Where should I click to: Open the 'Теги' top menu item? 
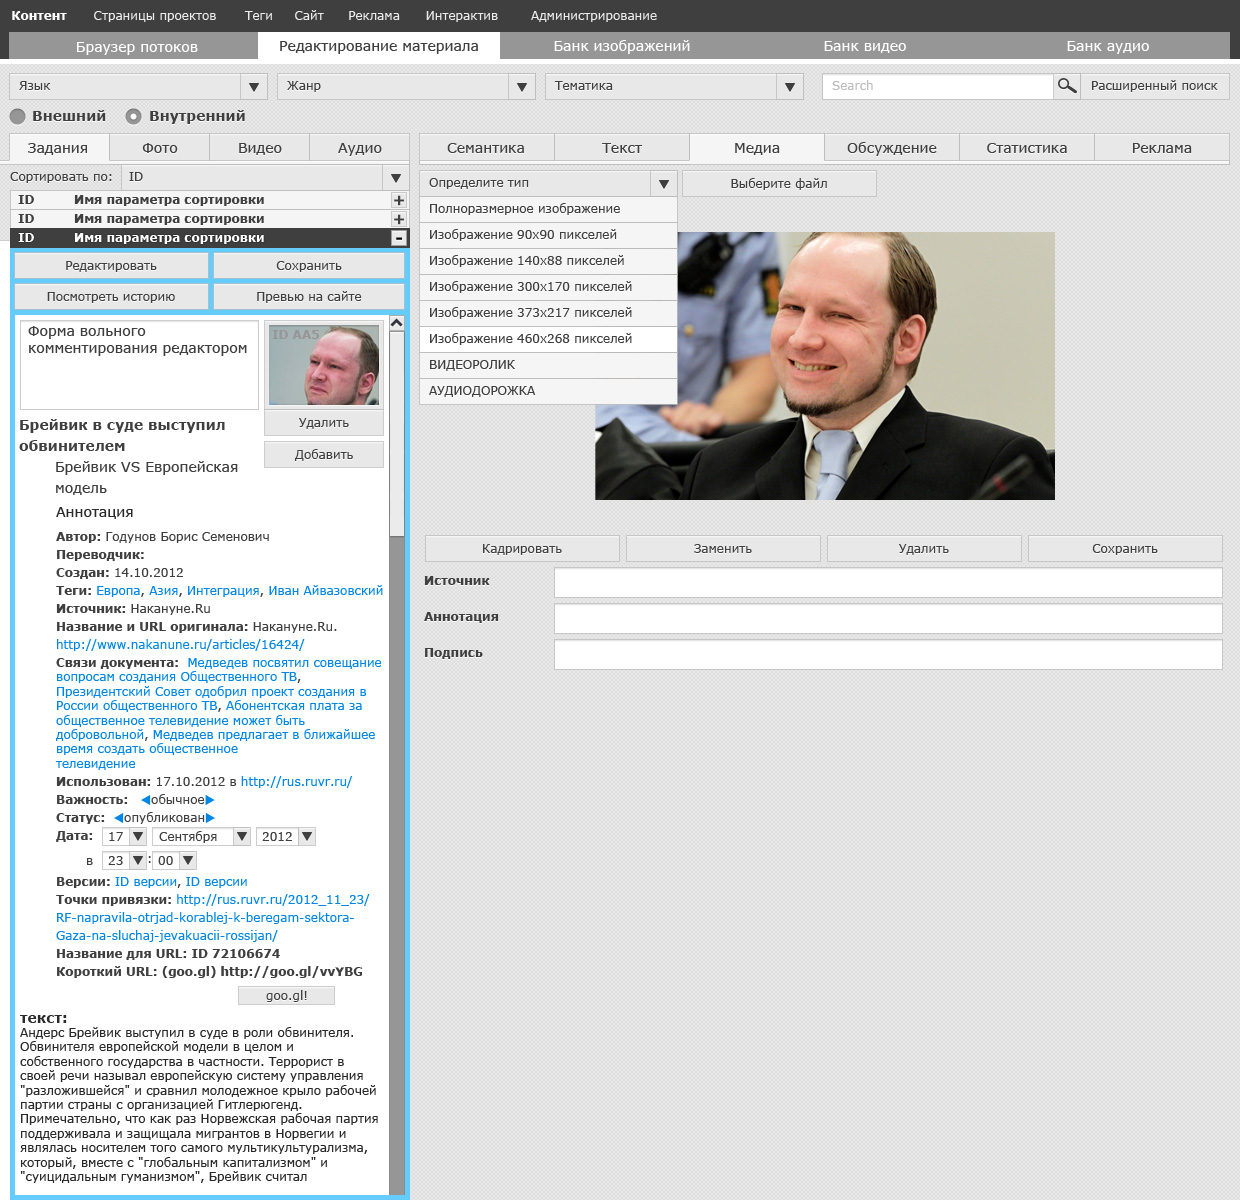259,16
